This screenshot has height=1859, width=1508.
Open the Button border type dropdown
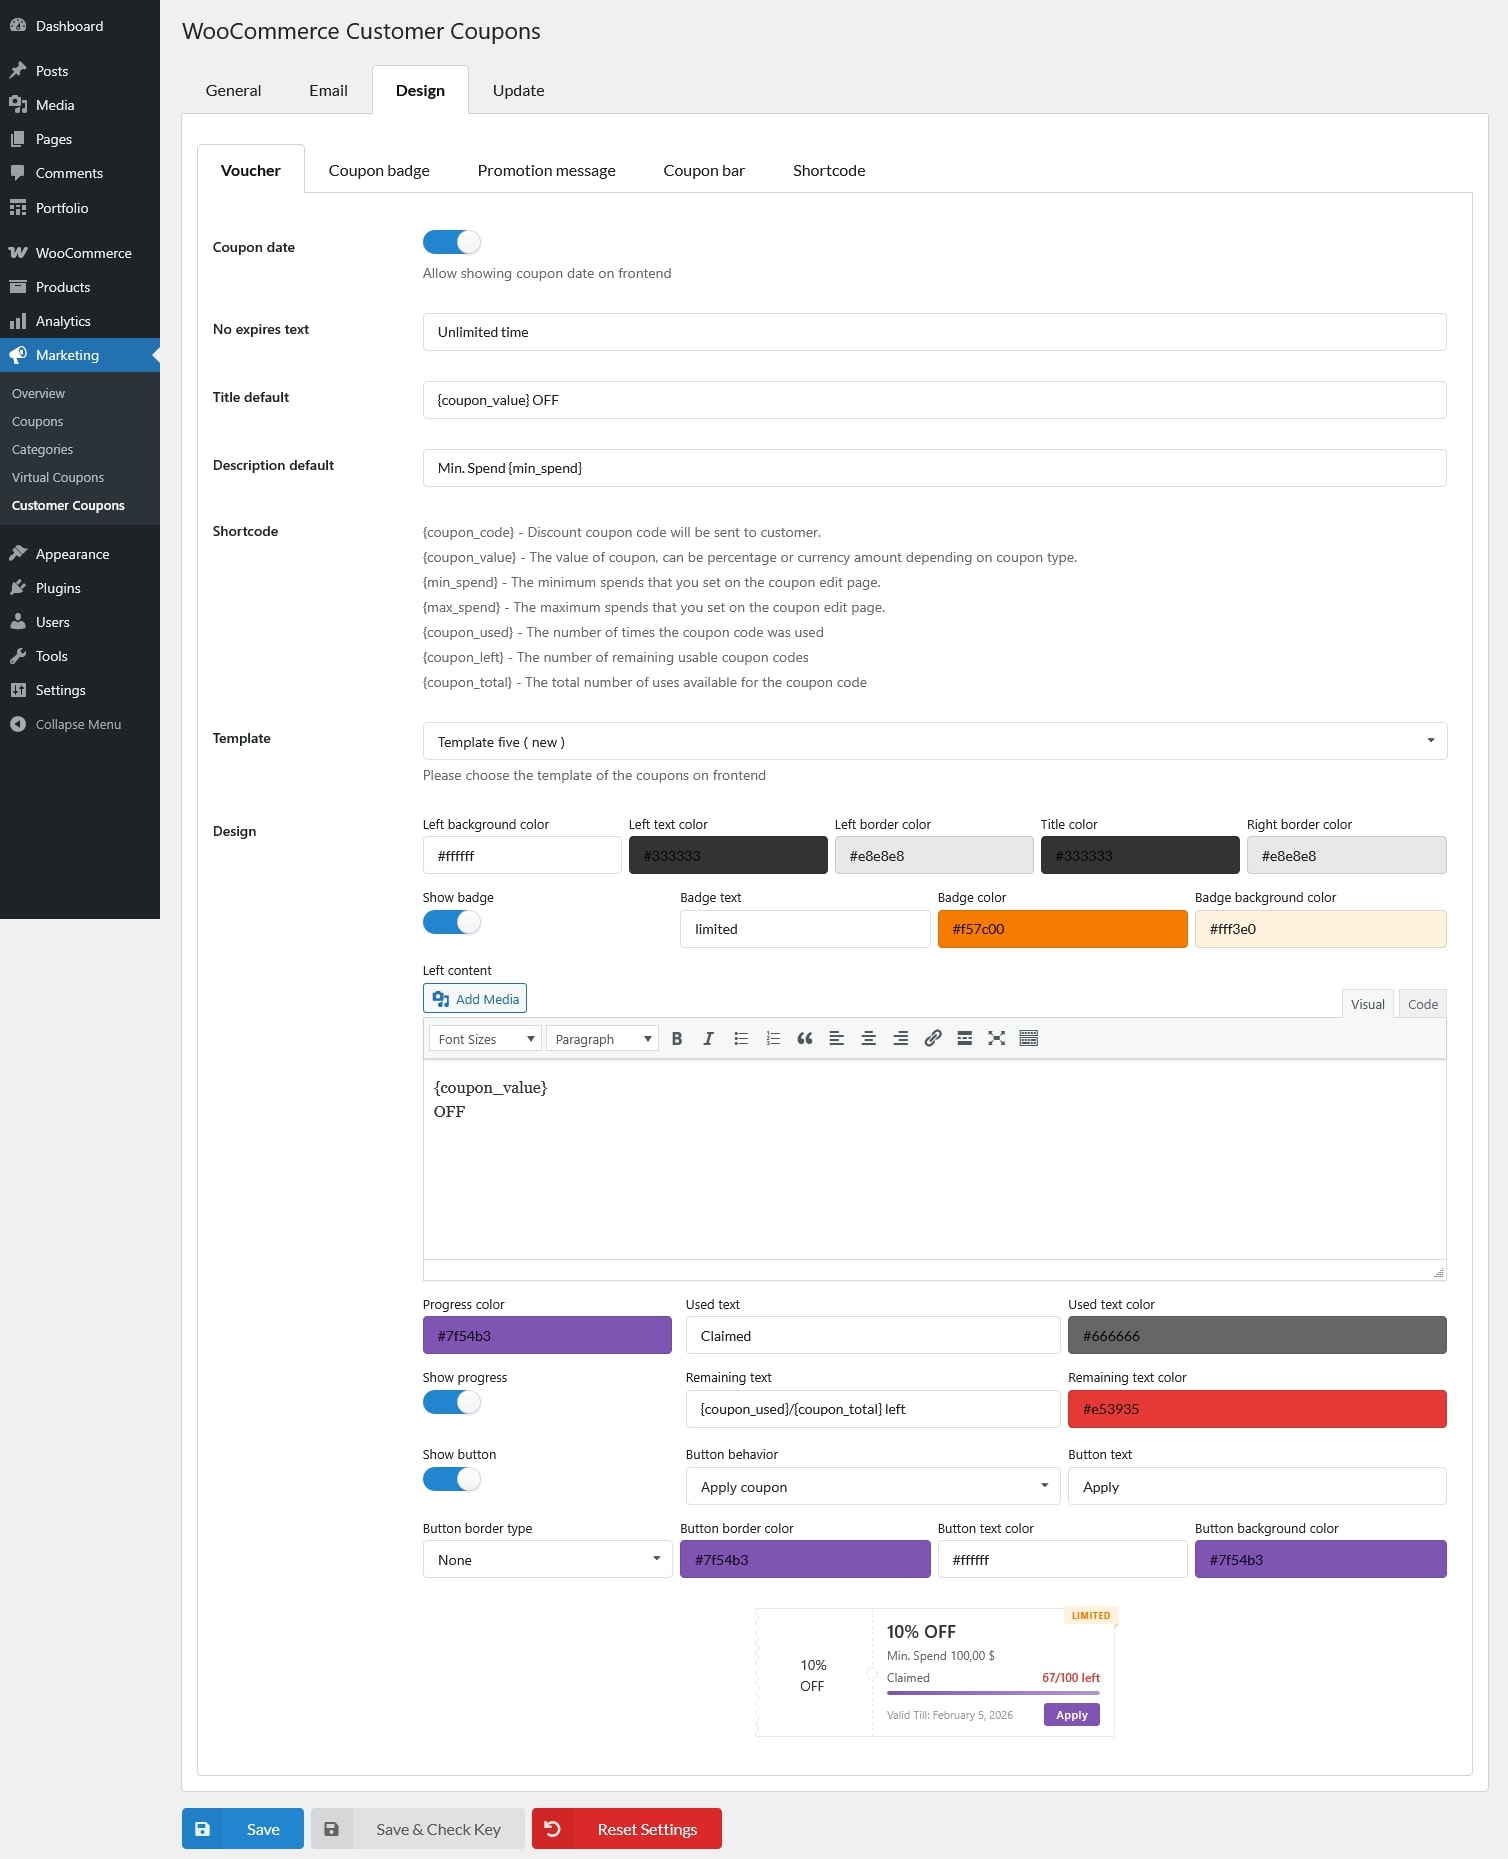click(546, 1560)
